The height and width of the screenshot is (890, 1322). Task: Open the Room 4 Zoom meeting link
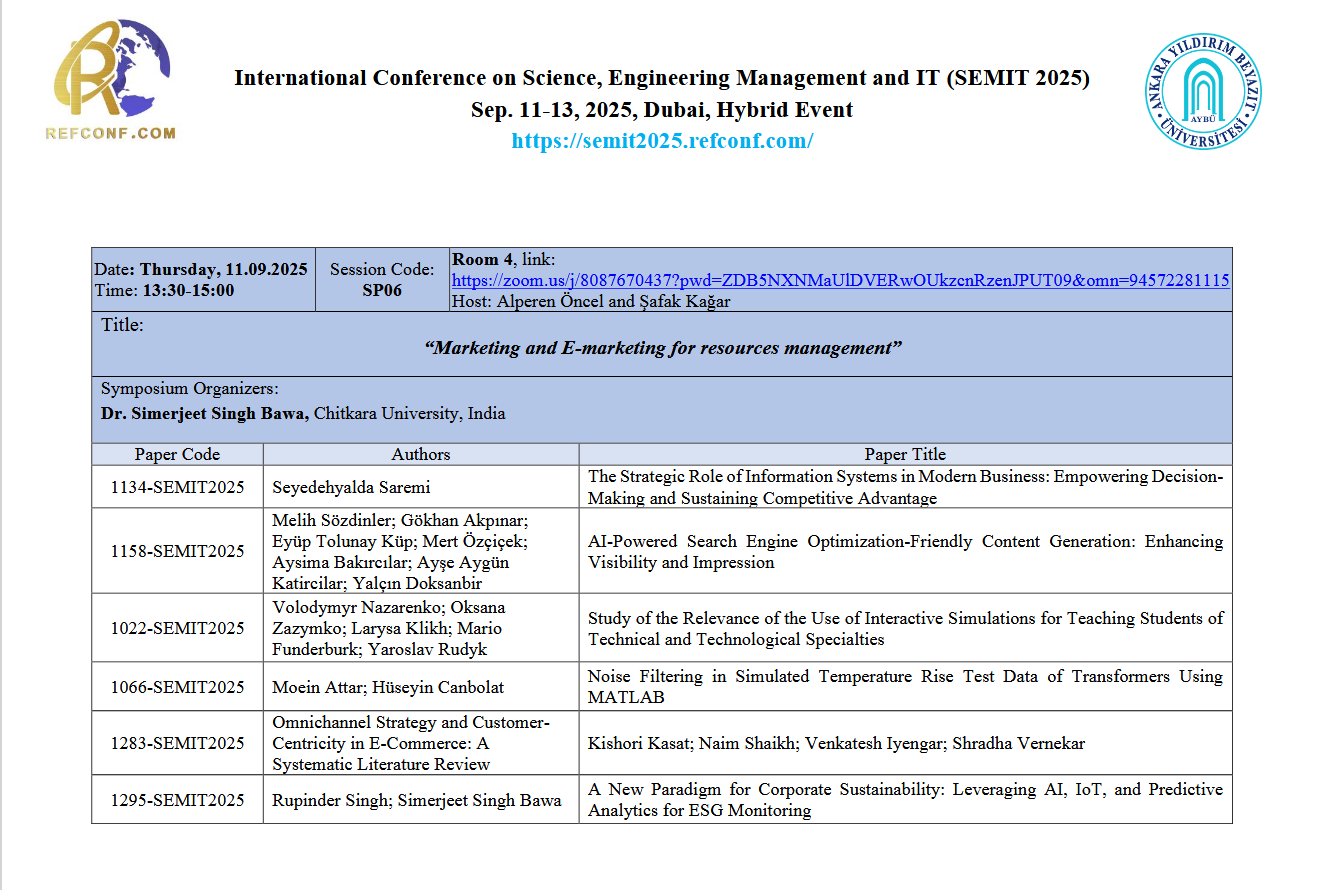point(840,281)
